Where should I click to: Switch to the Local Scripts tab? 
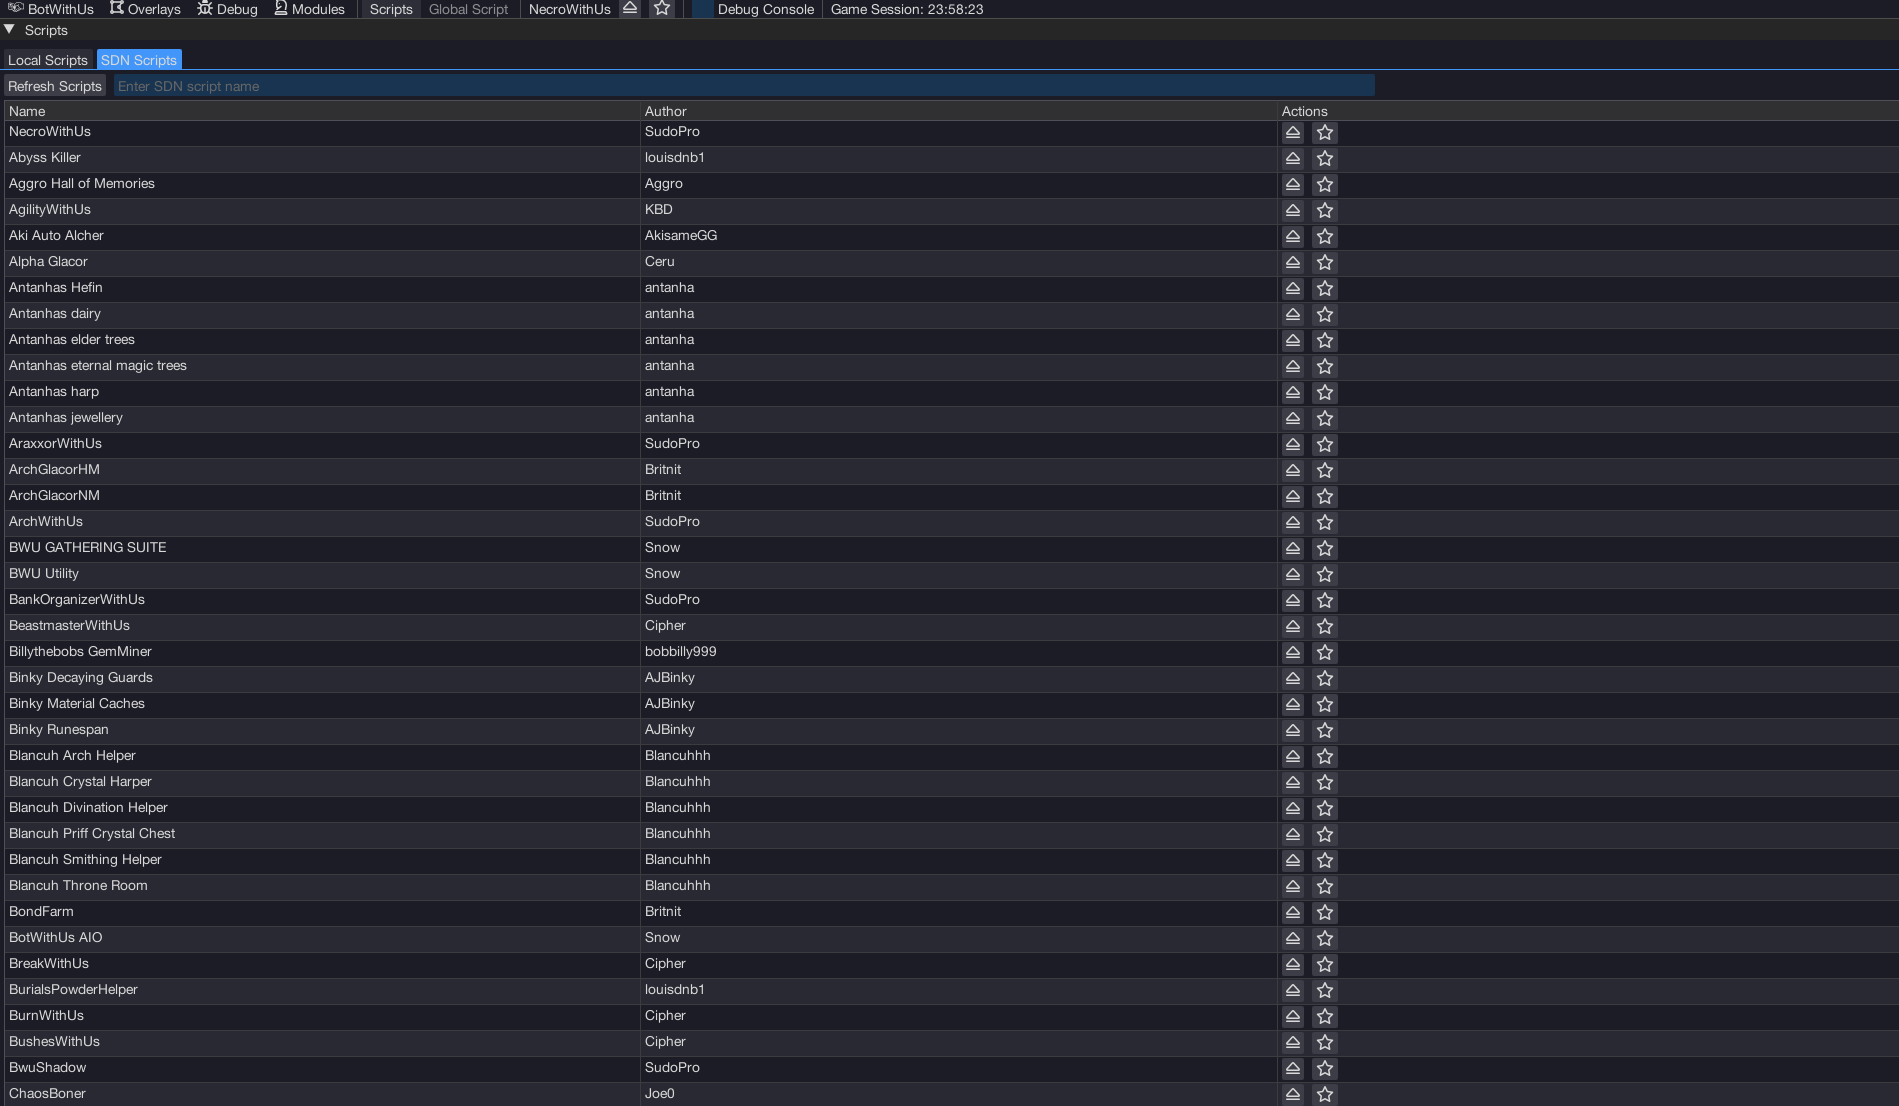tap(48, 60)
